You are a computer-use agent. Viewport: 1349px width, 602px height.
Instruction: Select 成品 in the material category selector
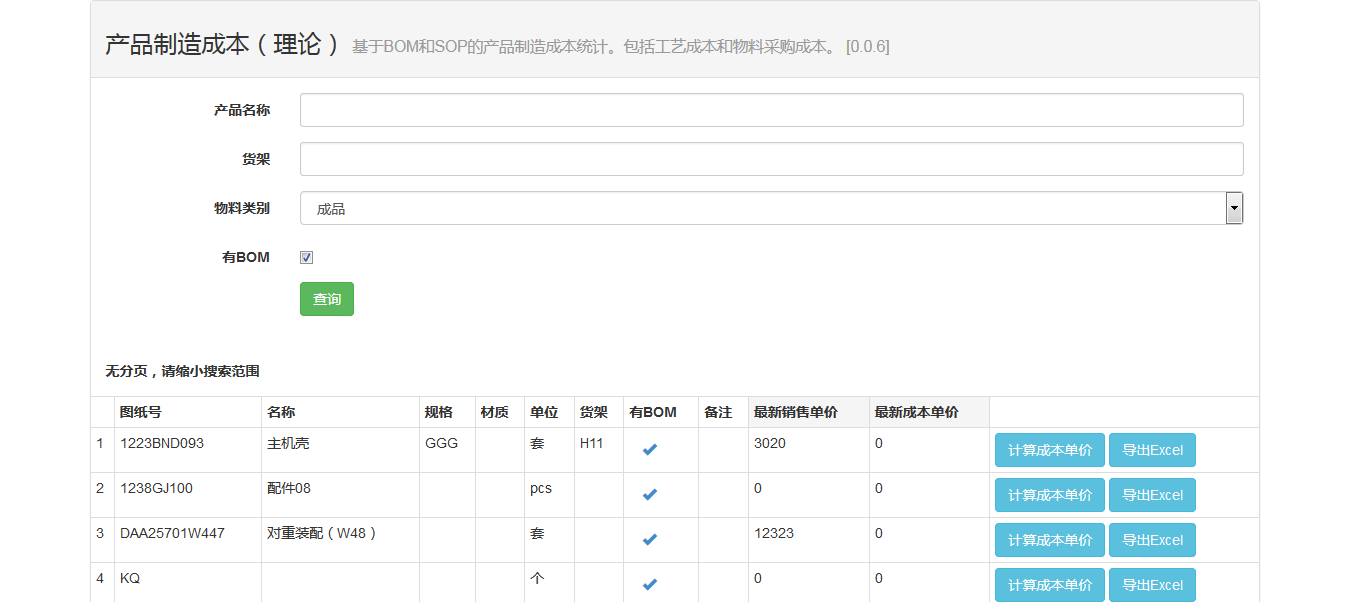(770, 207)
